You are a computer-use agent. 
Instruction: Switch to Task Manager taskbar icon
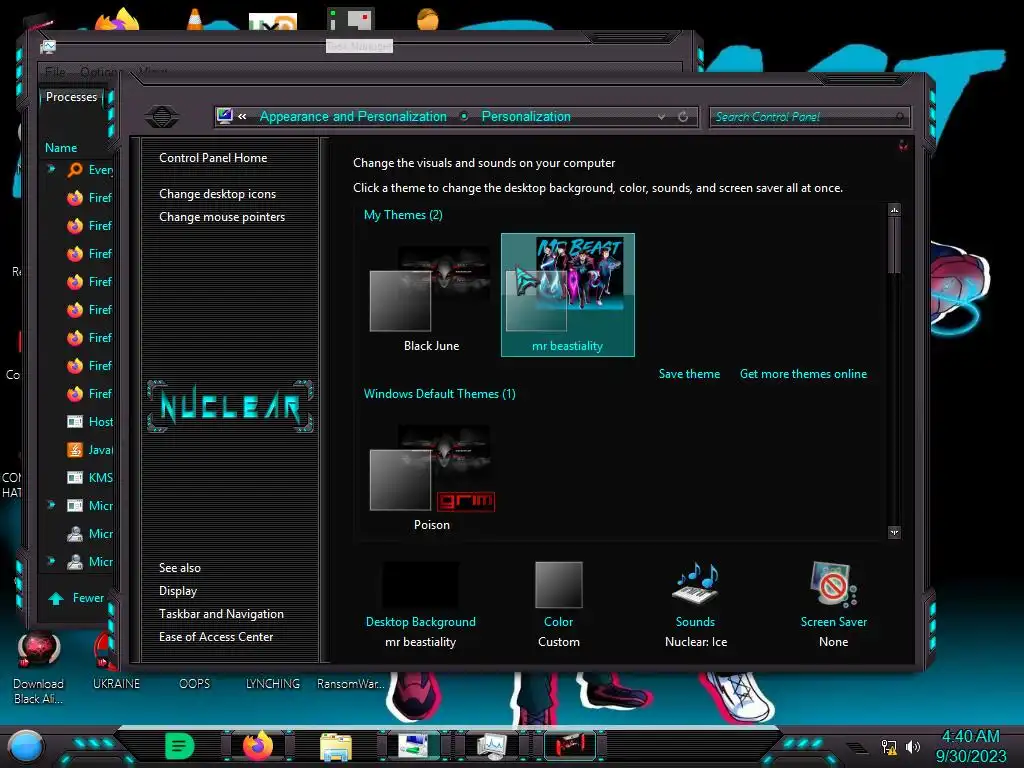coord(491,746)
